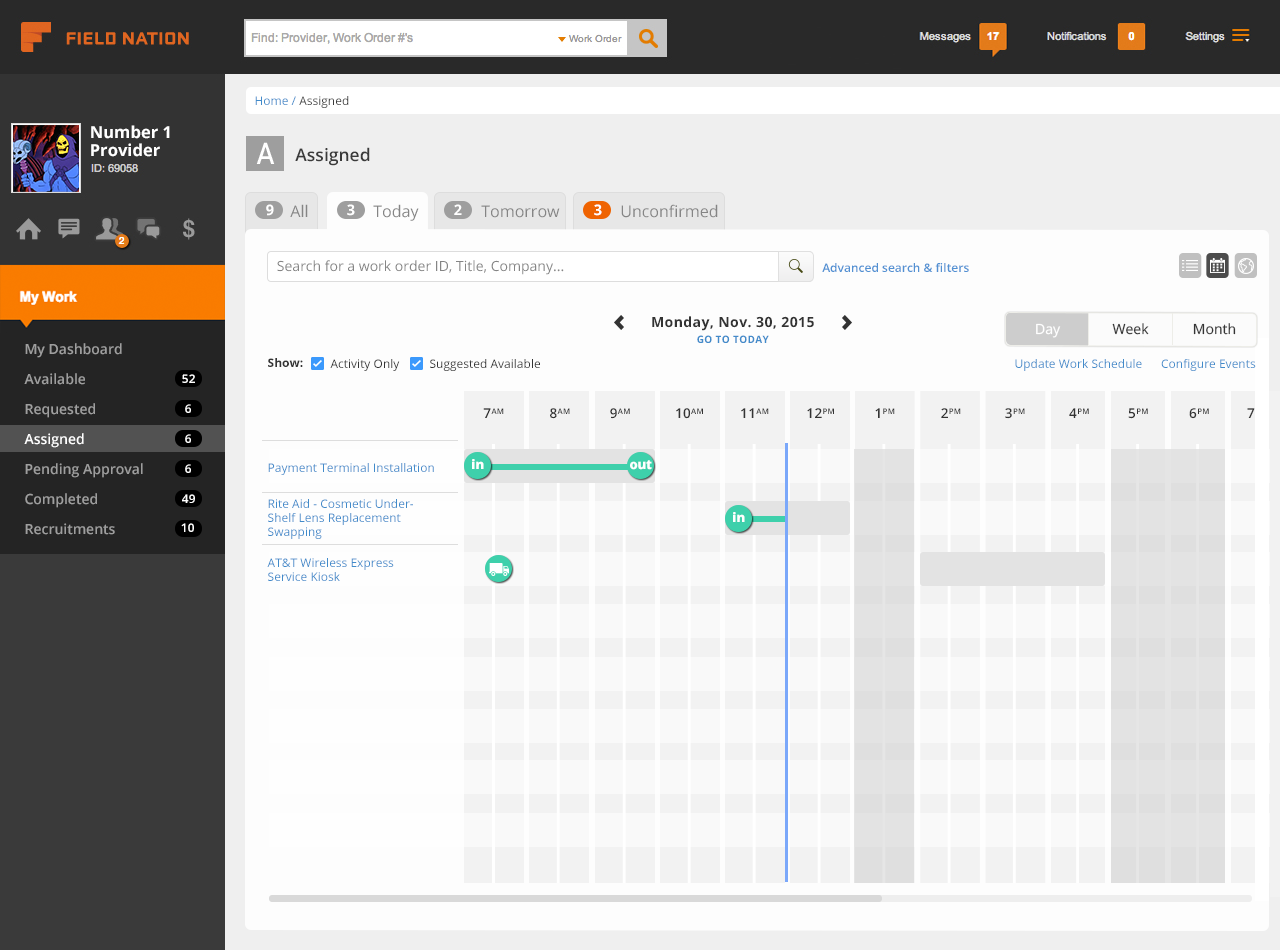Click the message note icon in sidebar
The width and height of the screenshot is (1280, 950).
[x=69, y=229]
